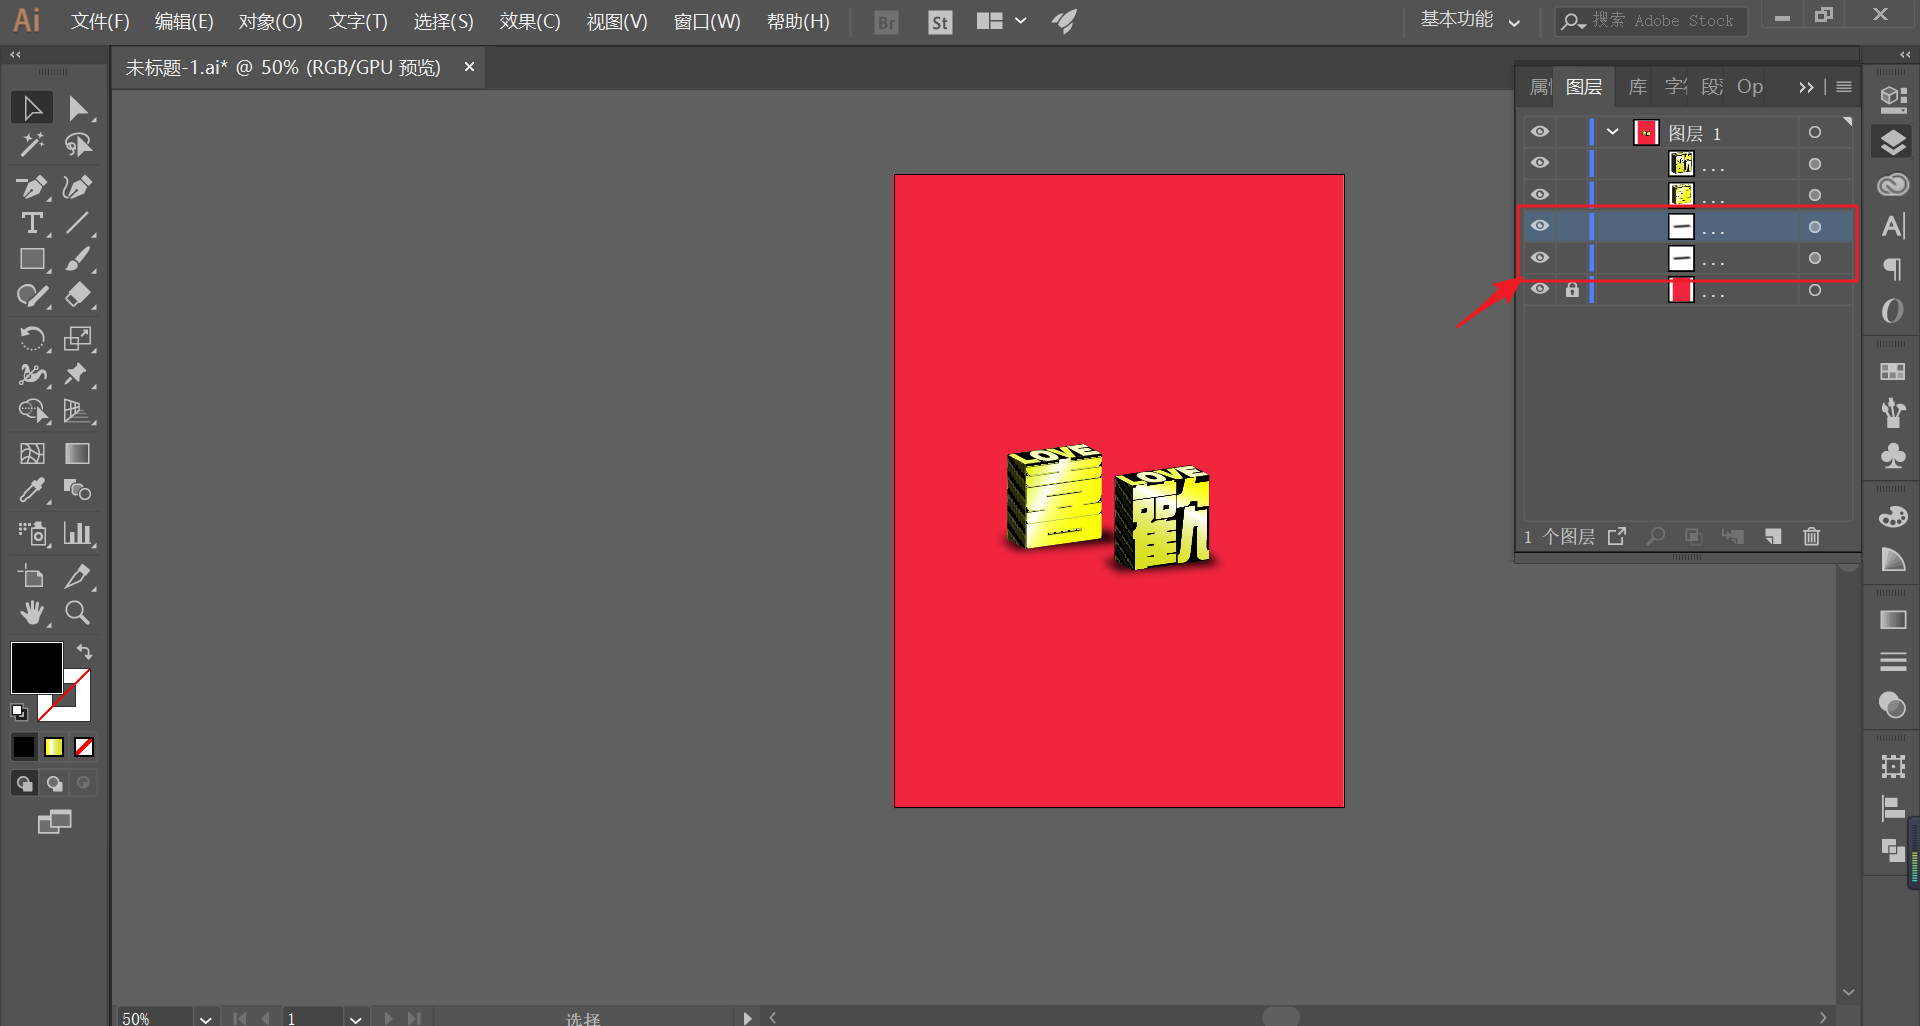Apply solid Color with the black square button
The height and width of the screenshot is (1026, 1920).
click(23, 747)
